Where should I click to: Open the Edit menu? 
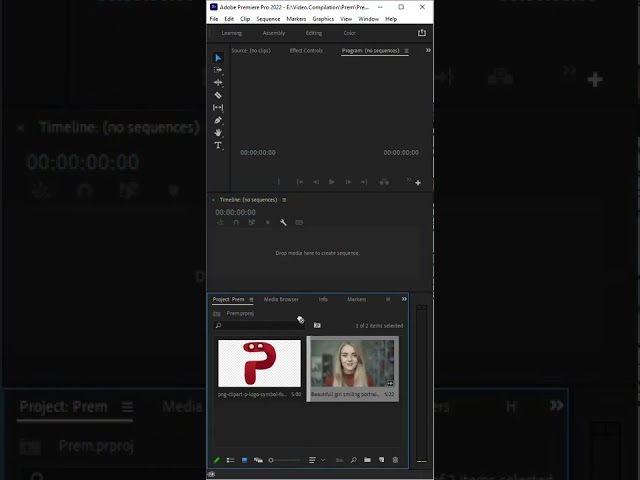coord(229,19)
